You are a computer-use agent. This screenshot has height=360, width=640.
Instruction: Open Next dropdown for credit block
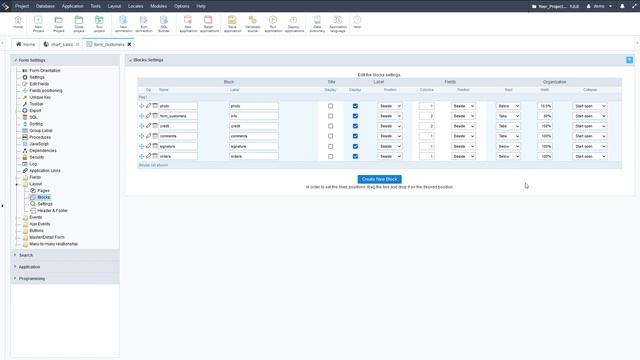click(x=508, y=126)
